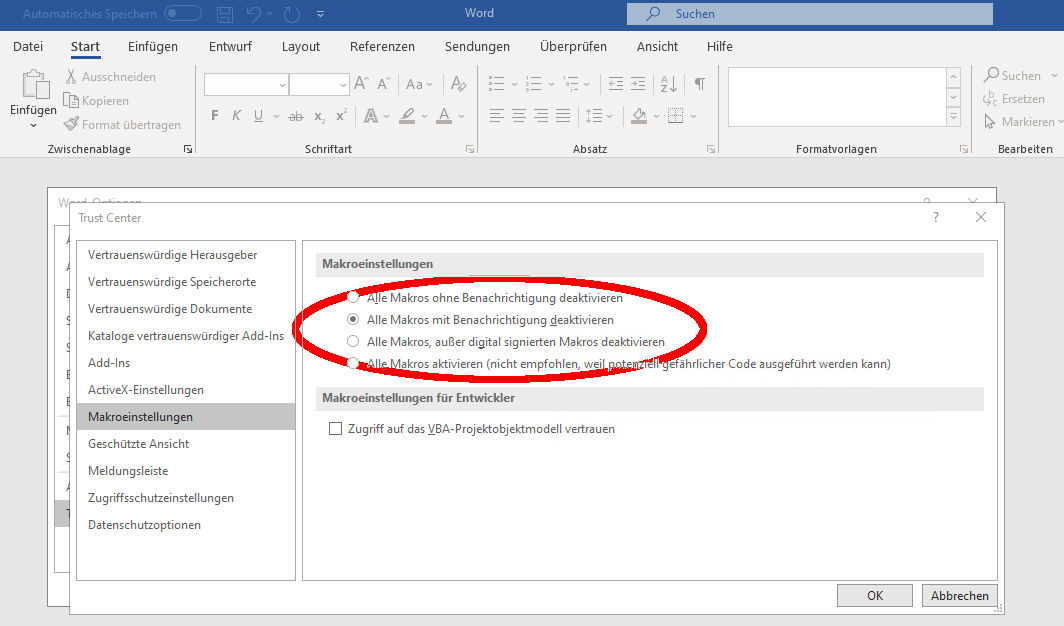1064x626 pixels.
Task: Open the Einfügen ribbon tab
Action: (153, 46)
